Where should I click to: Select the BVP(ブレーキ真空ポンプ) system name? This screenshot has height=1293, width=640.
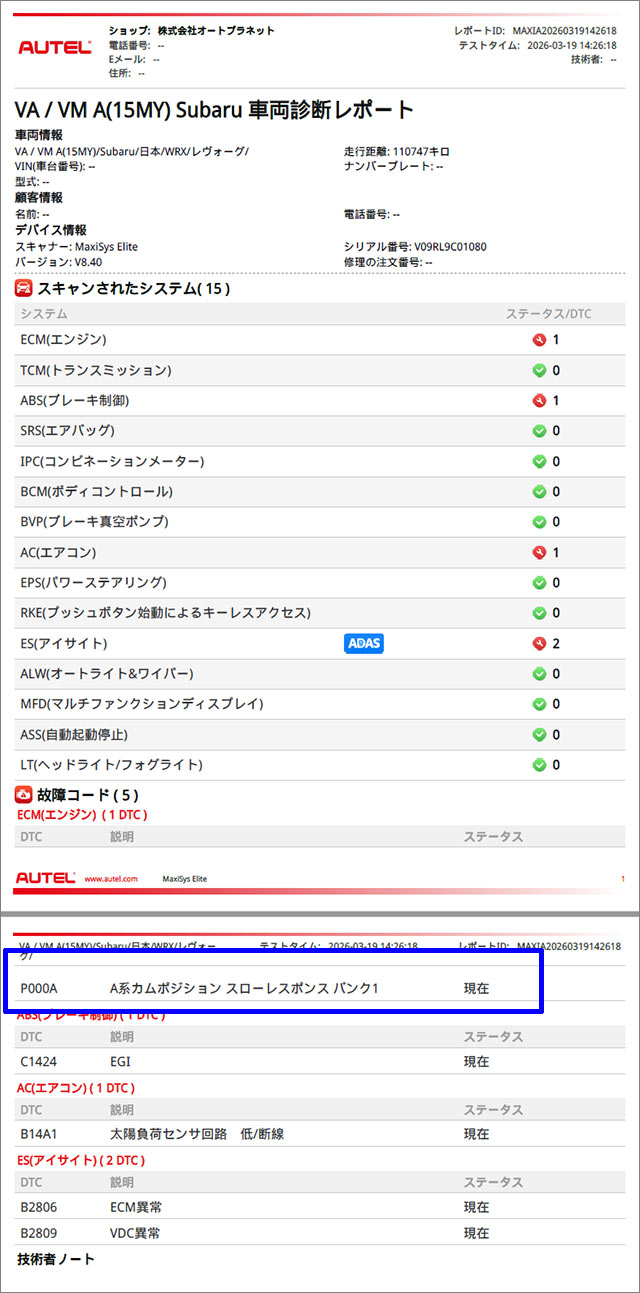[x=94, y=522]
